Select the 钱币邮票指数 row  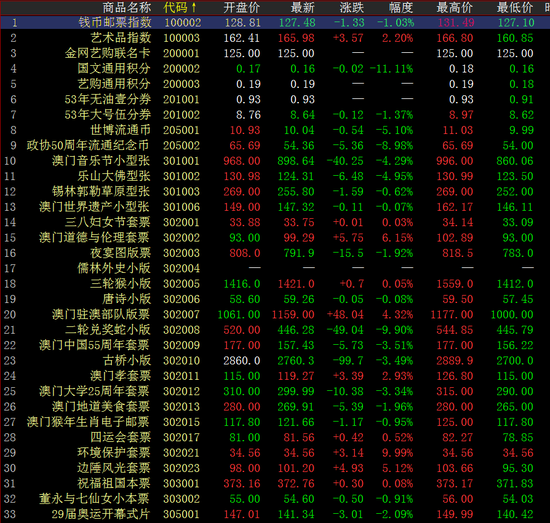click(x=275, y=22)
